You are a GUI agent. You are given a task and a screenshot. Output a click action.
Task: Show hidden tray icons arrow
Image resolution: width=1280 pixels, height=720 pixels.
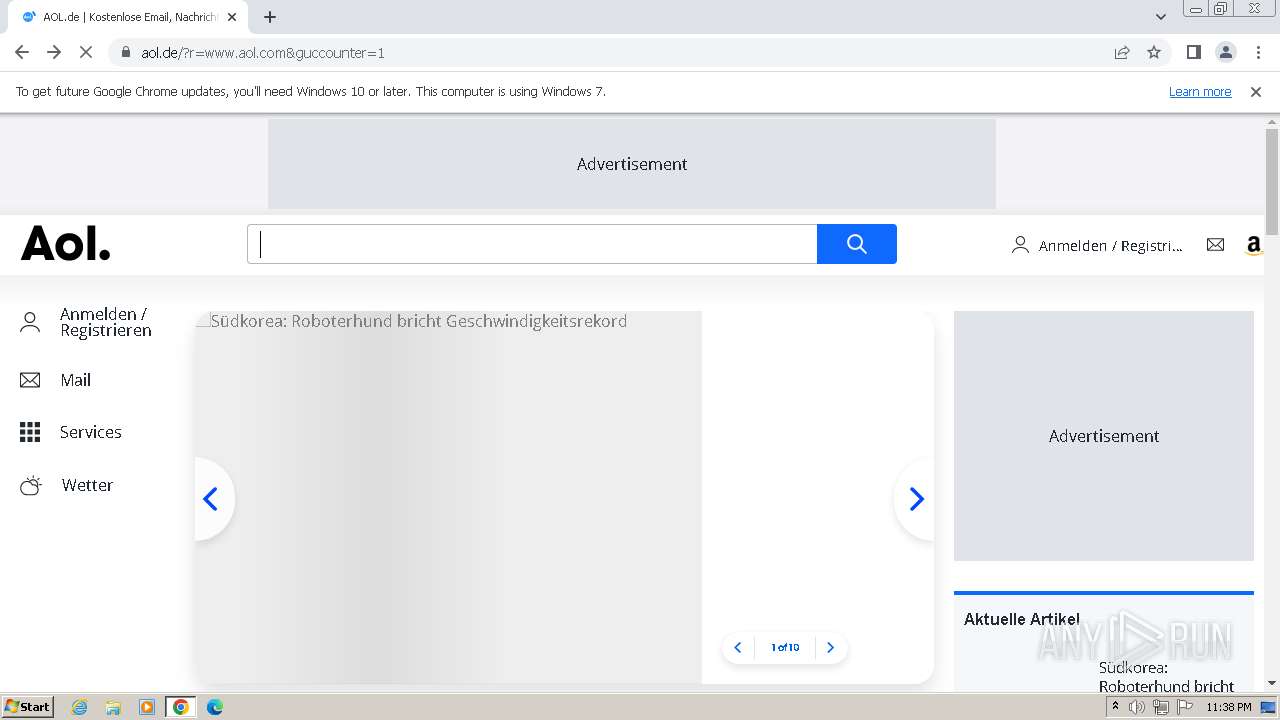pyautogui.click(x=1116, y=707)
